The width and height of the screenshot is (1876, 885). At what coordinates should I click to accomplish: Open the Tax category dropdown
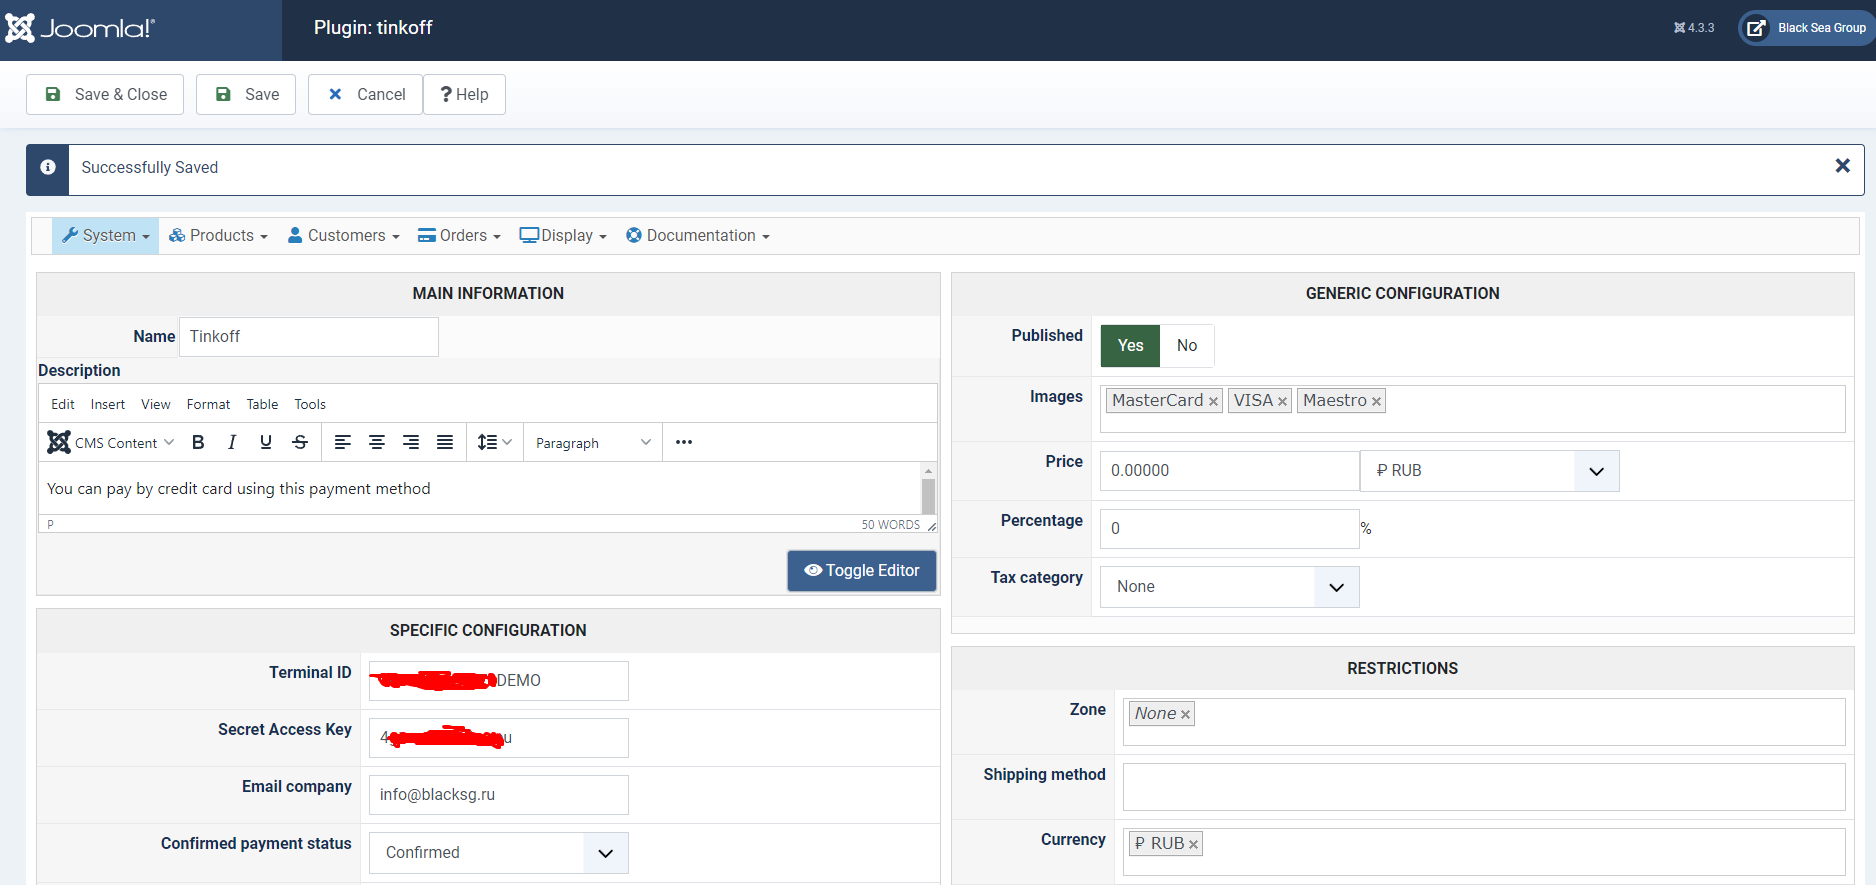(x=1230, y=587)
